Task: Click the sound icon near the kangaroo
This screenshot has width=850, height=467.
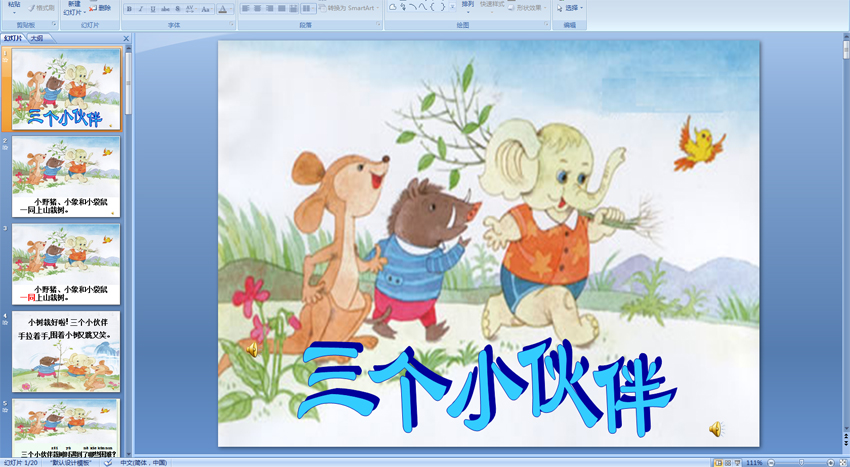Action: (x=252, y=350)
